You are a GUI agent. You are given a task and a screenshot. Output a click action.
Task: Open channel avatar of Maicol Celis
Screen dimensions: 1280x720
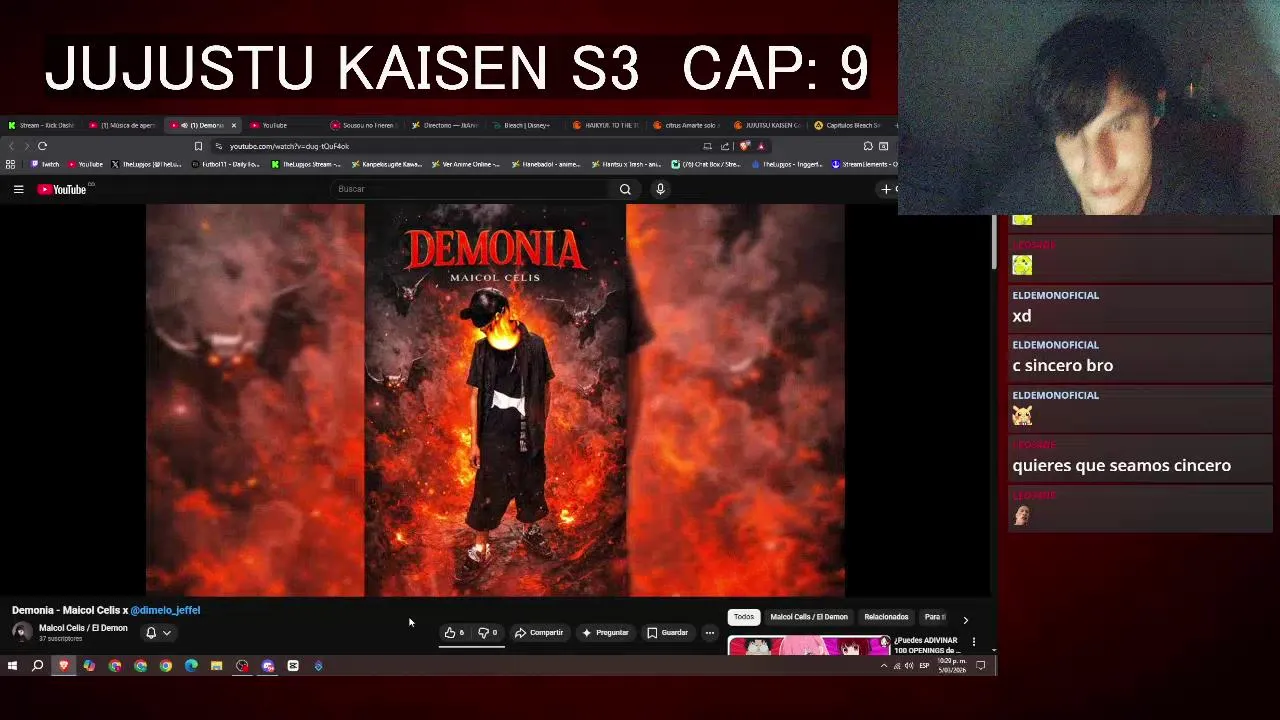coord(22,632)
